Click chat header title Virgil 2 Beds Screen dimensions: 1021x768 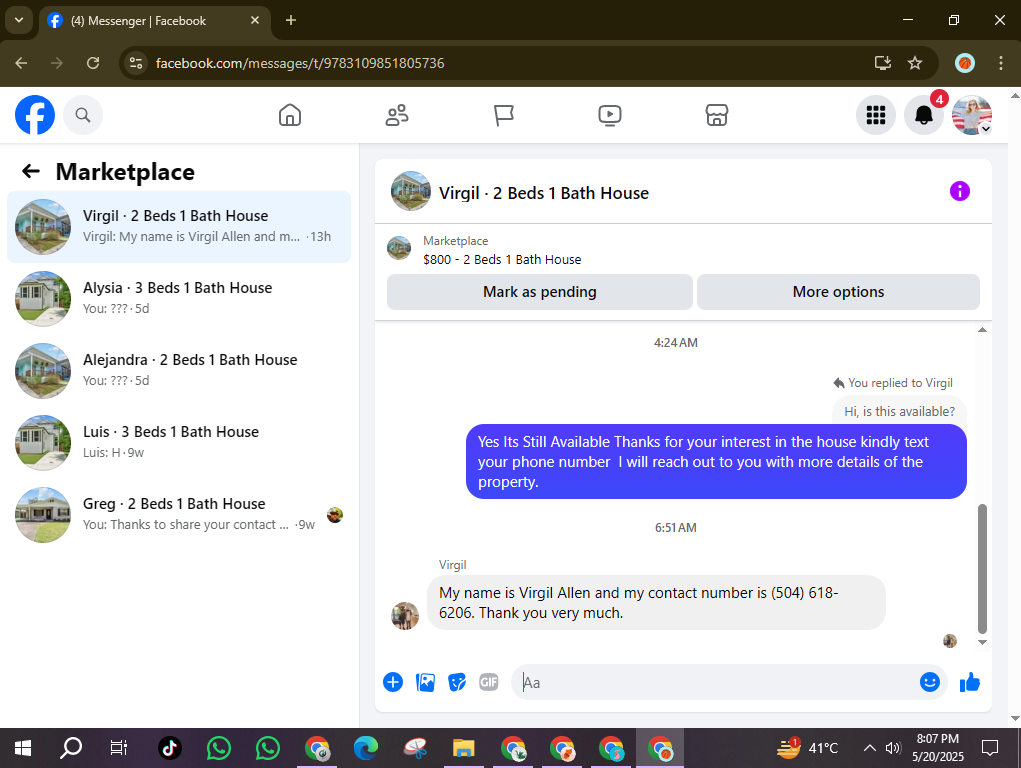[x=544, y=193]
